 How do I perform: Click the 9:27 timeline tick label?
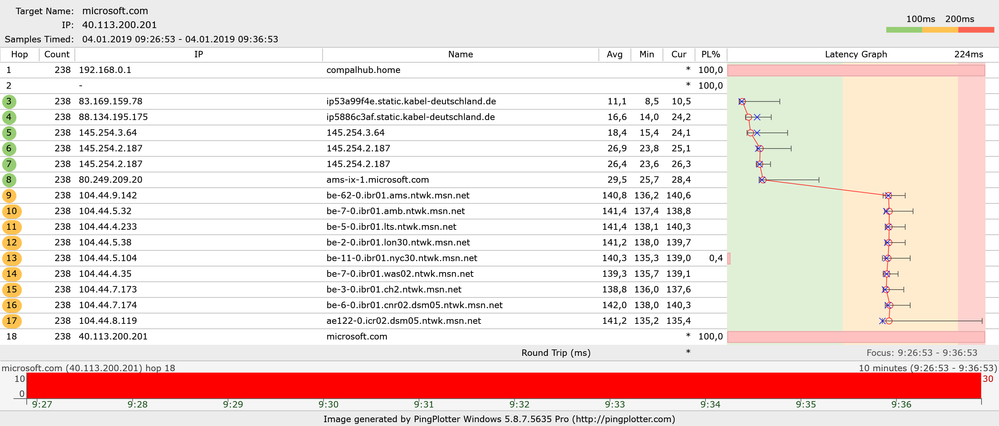[42, 404]
